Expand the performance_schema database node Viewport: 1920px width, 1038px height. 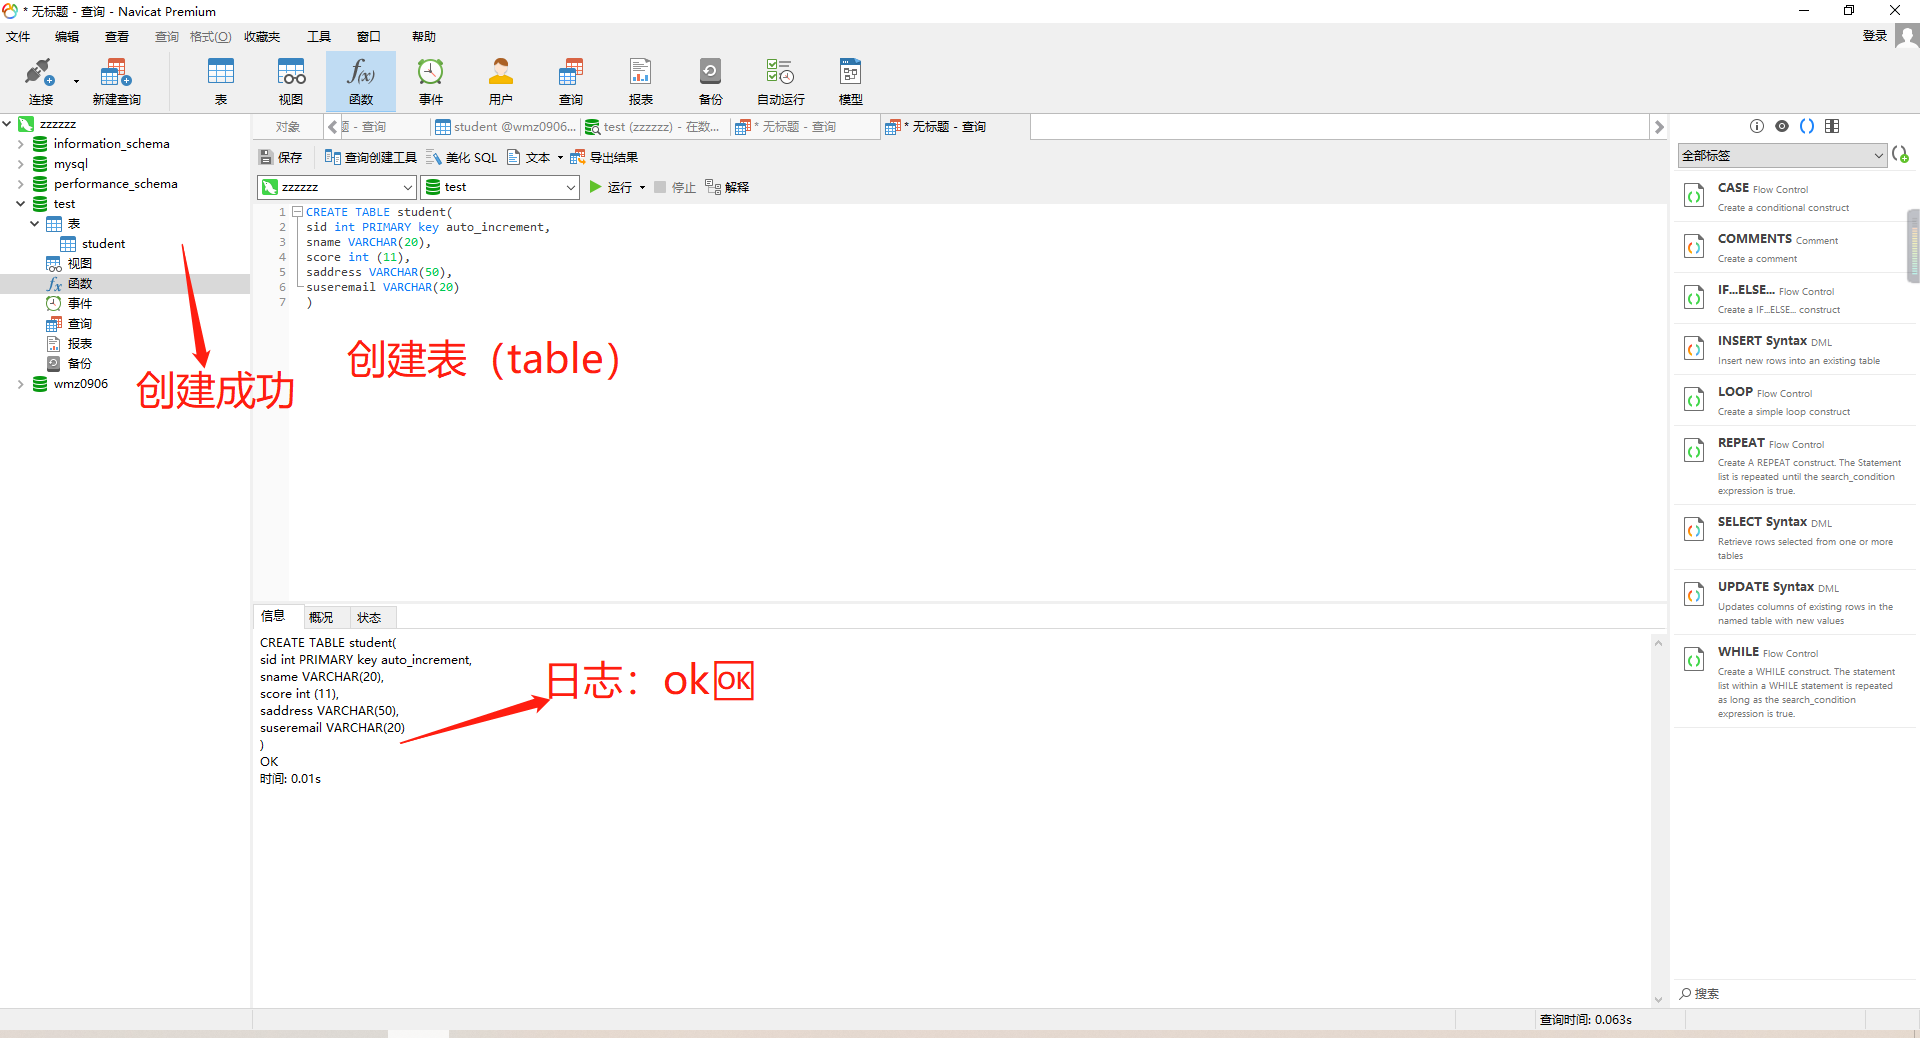pos(20,184)
